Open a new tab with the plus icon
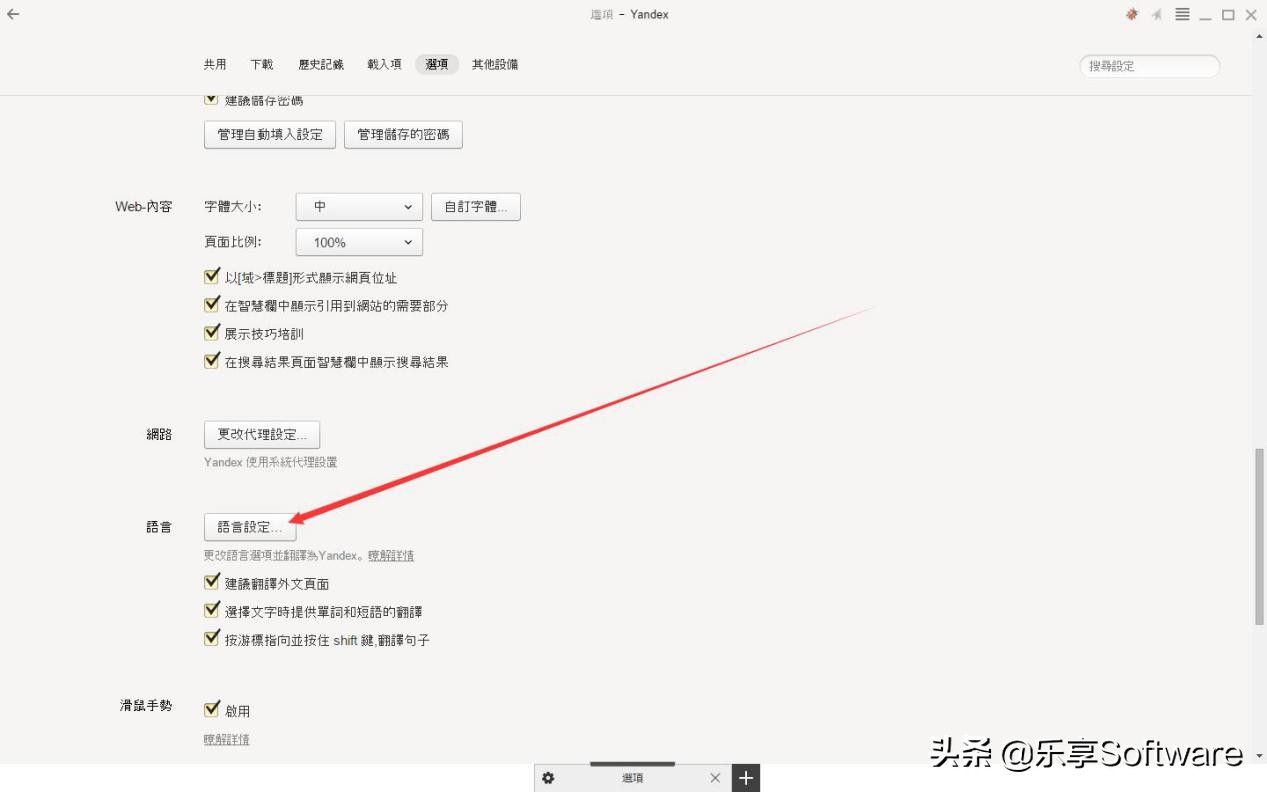Viewport: 1267px width, 792px height. click(746, 777)
